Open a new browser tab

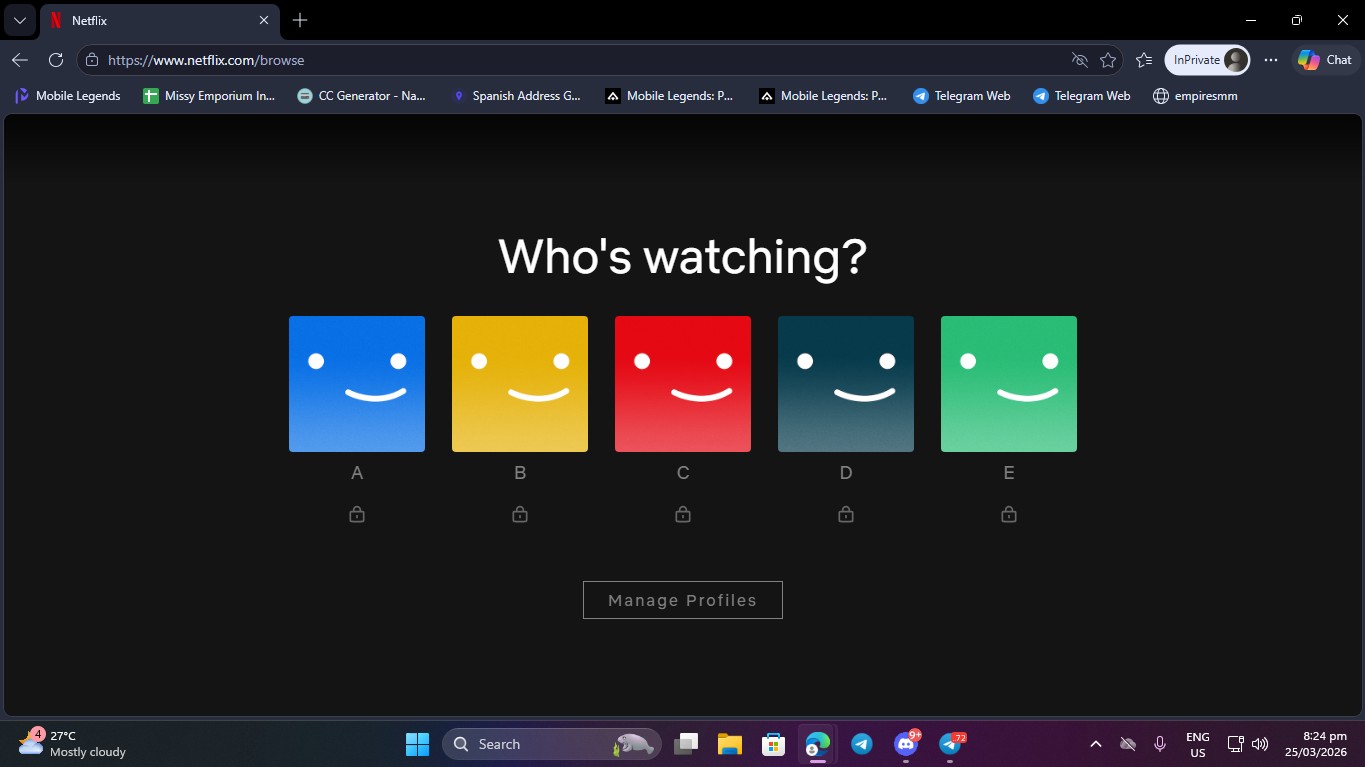tap(300, 20)
